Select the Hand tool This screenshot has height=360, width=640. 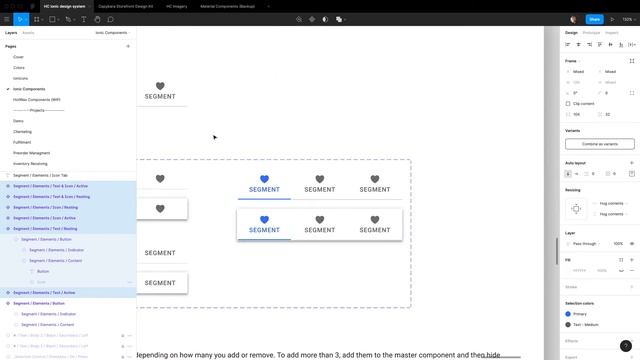97,19
